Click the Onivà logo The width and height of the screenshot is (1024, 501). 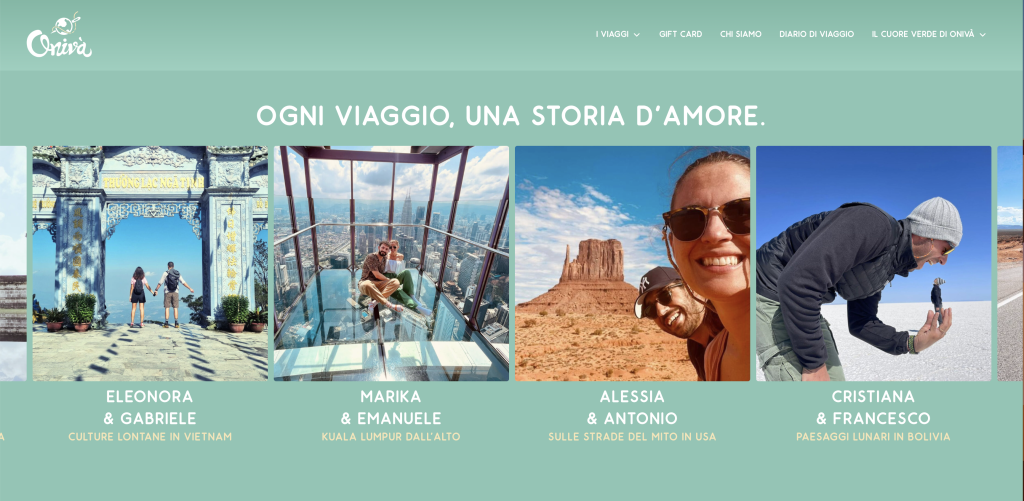[59, 35]
